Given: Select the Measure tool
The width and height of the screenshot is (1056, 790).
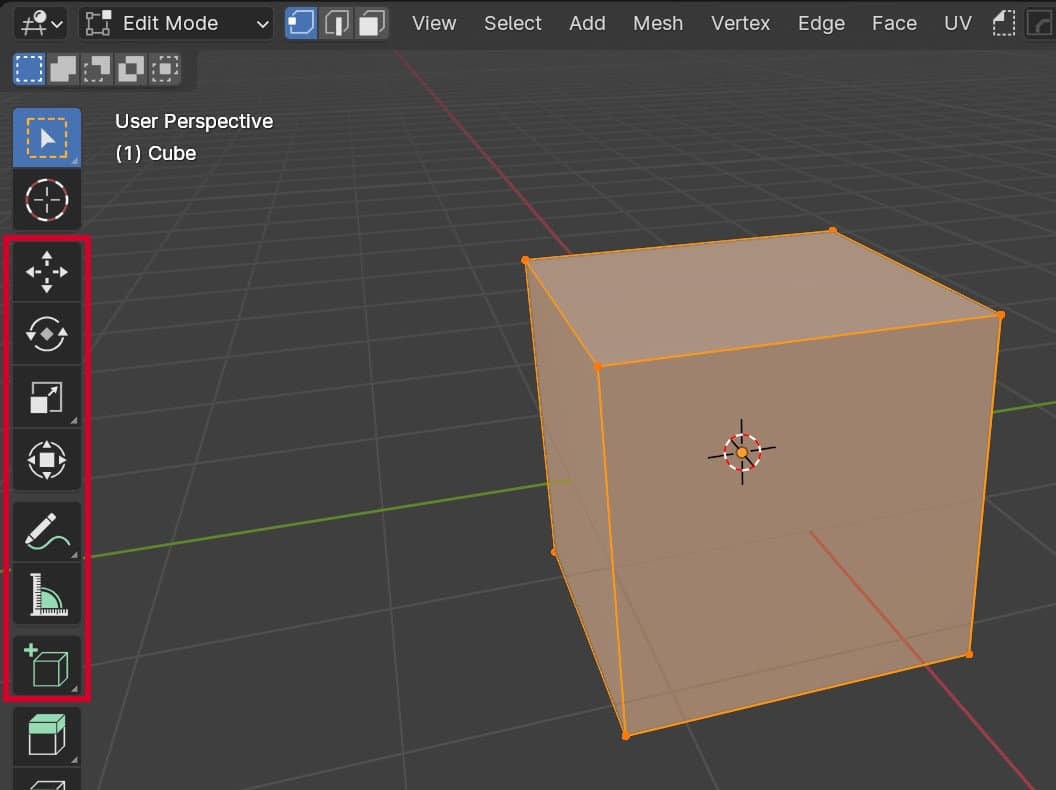Looking at the screenshot, I should (46, 593).
